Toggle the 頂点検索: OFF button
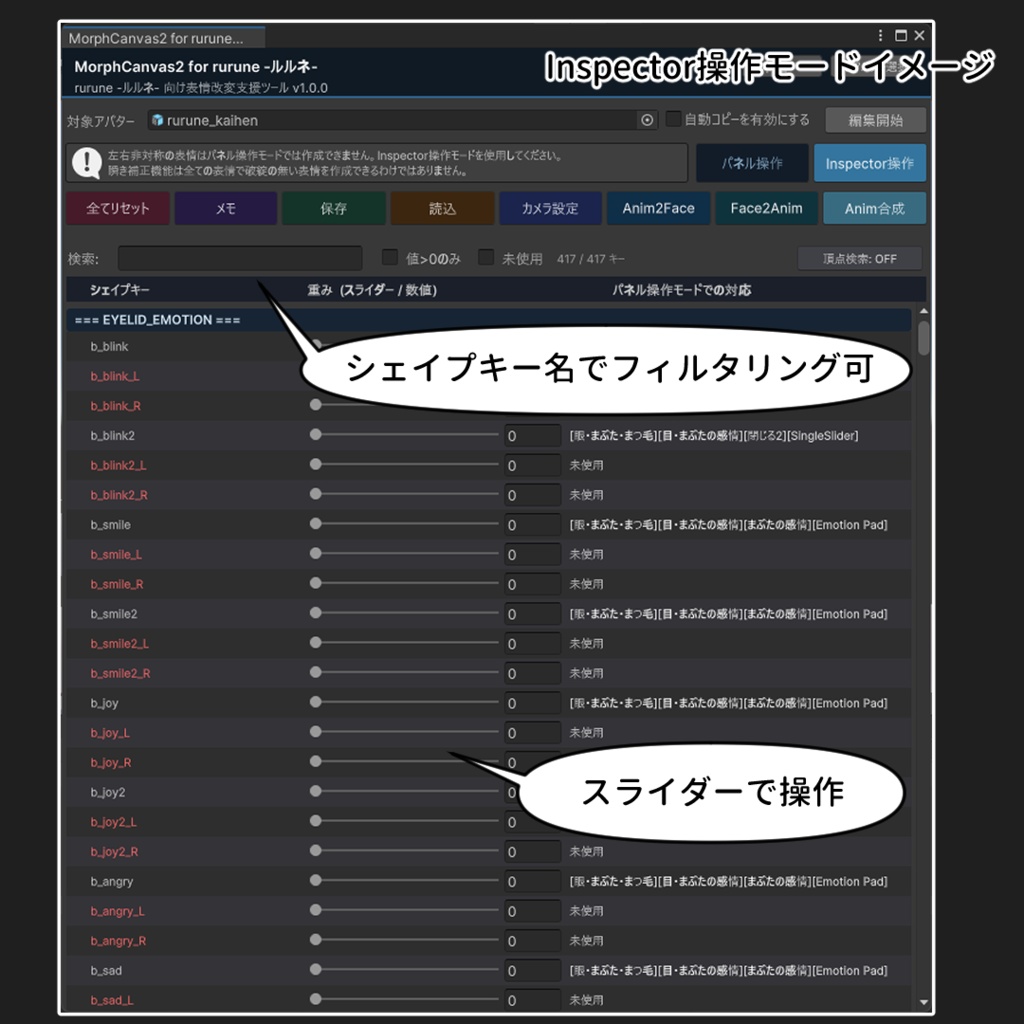 pos(859,259)
